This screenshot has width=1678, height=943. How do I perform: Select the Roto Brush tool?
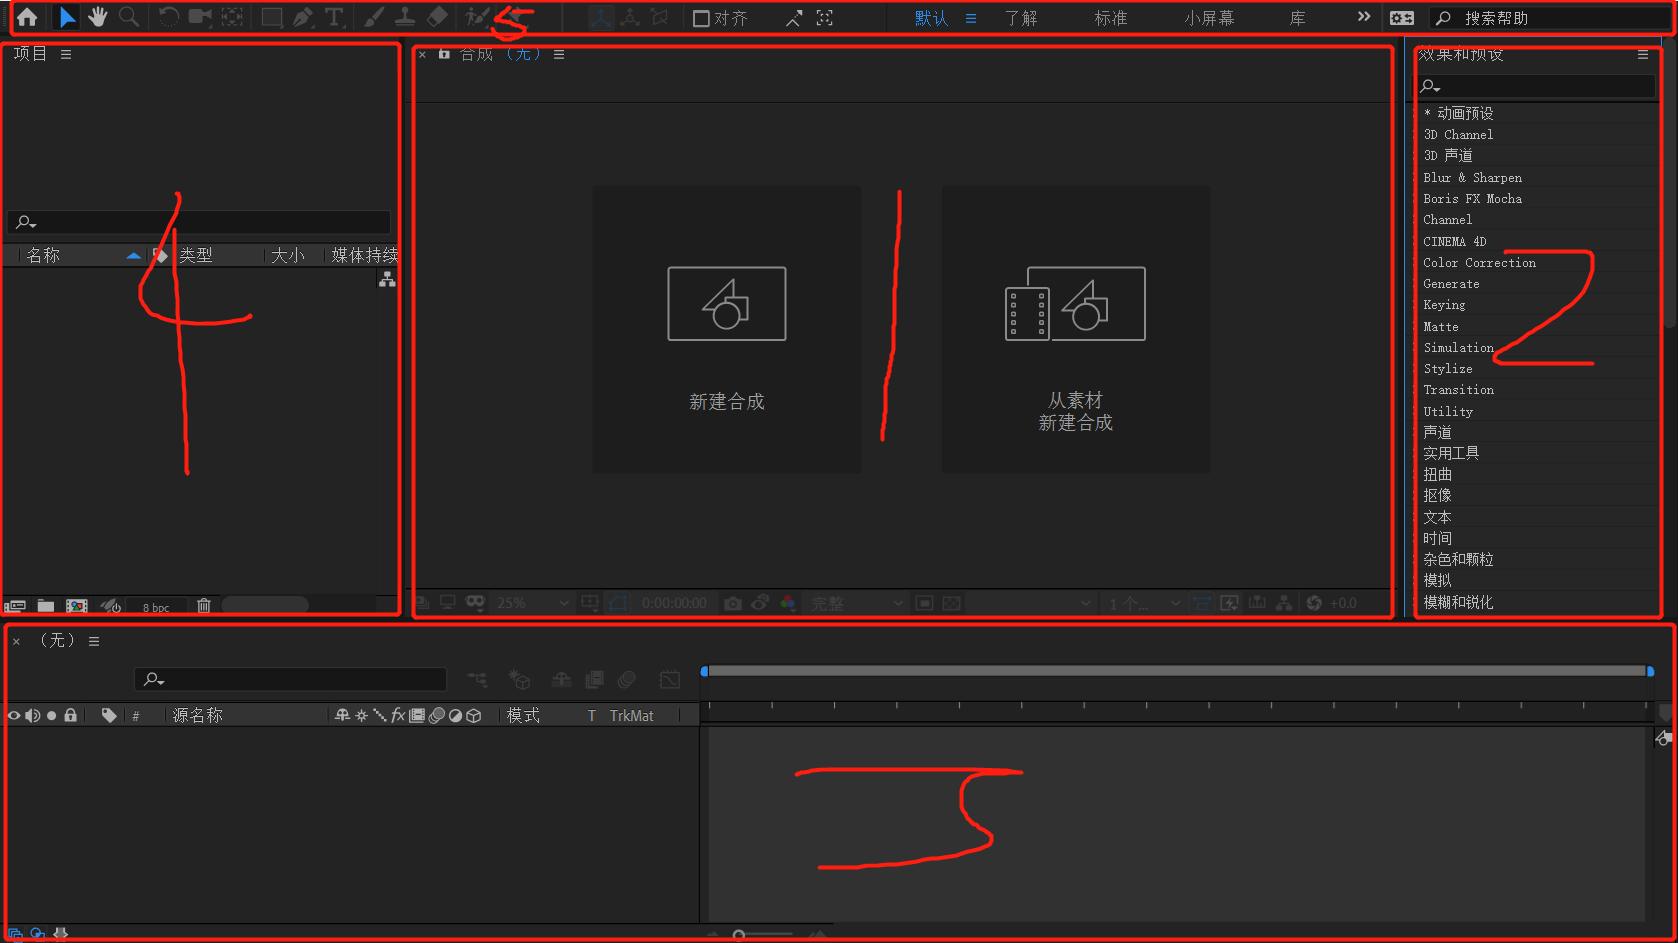[x=477, y=17]
